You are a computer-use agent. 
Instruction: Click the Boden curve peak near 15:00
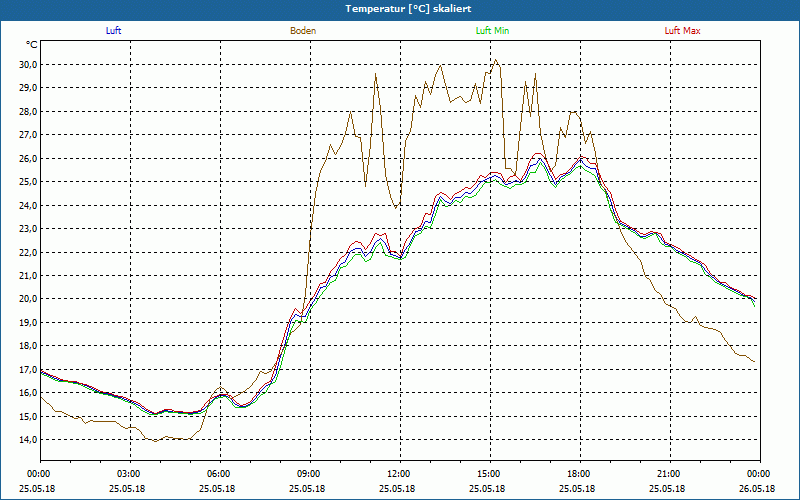click(x=495, y=60)
